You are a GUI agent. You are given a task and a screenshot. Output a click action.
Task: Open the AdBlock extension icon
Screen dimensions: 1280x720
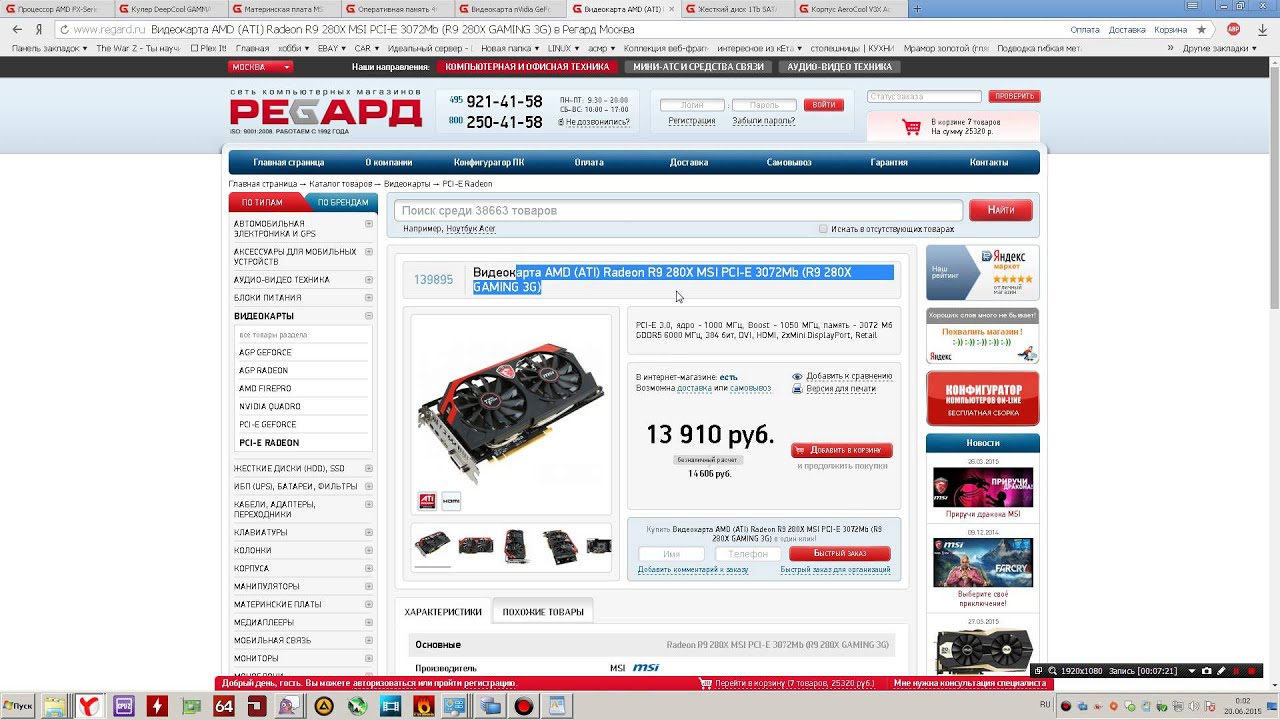point(1233,30)
